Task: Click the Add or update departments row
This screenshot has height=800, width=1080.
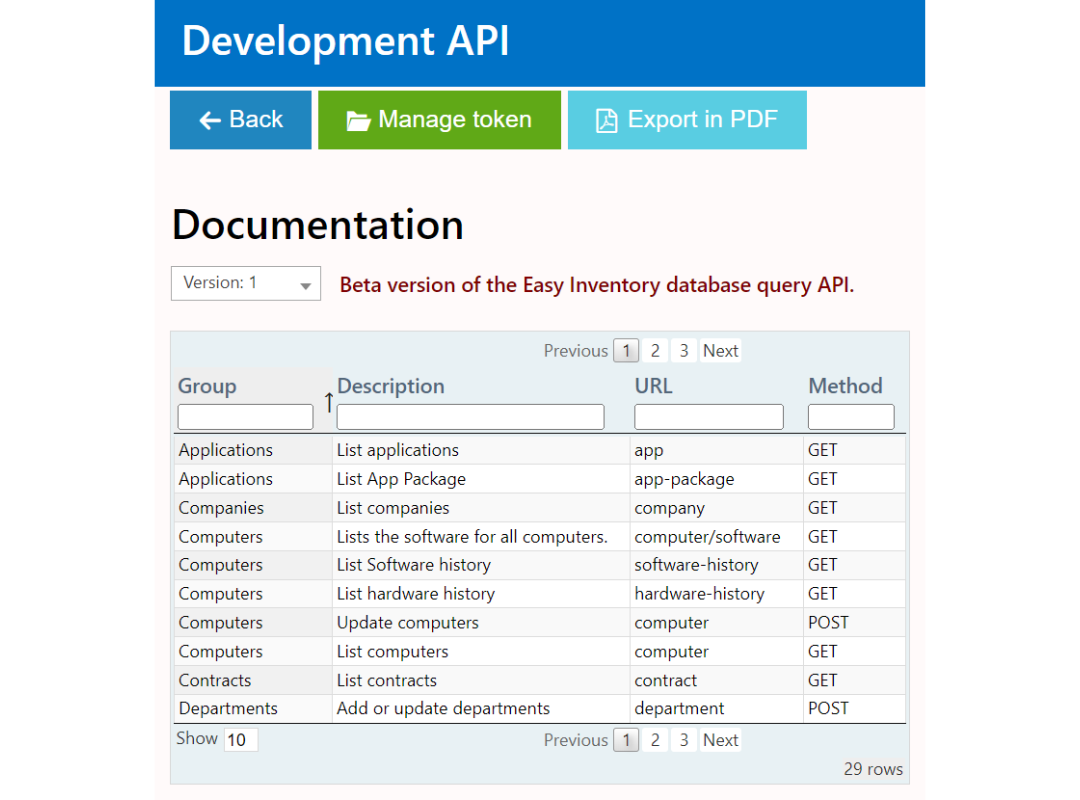Action: pyautogui.click(x=443, y=709)
